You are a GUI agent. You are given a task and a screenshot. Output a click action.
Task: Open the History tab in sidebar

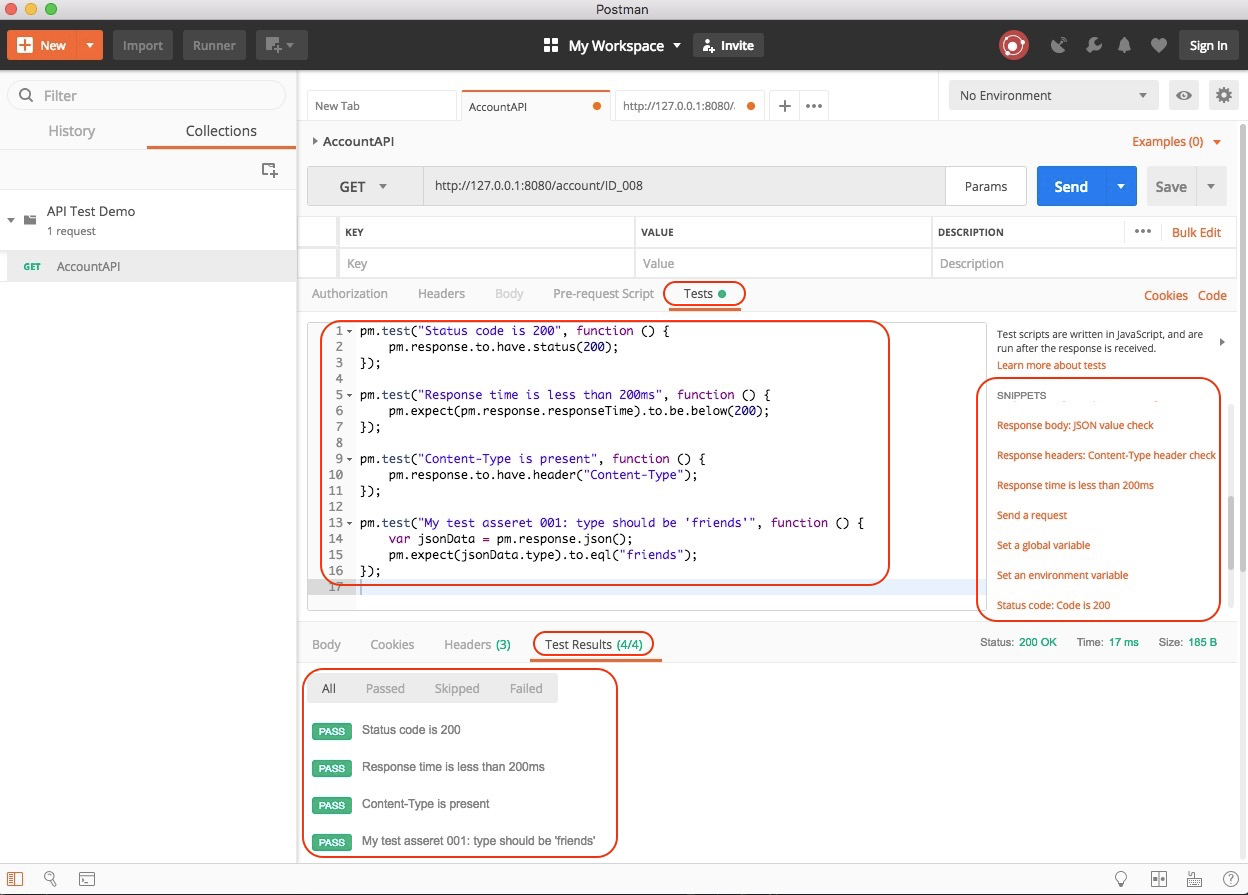[72, 131]
